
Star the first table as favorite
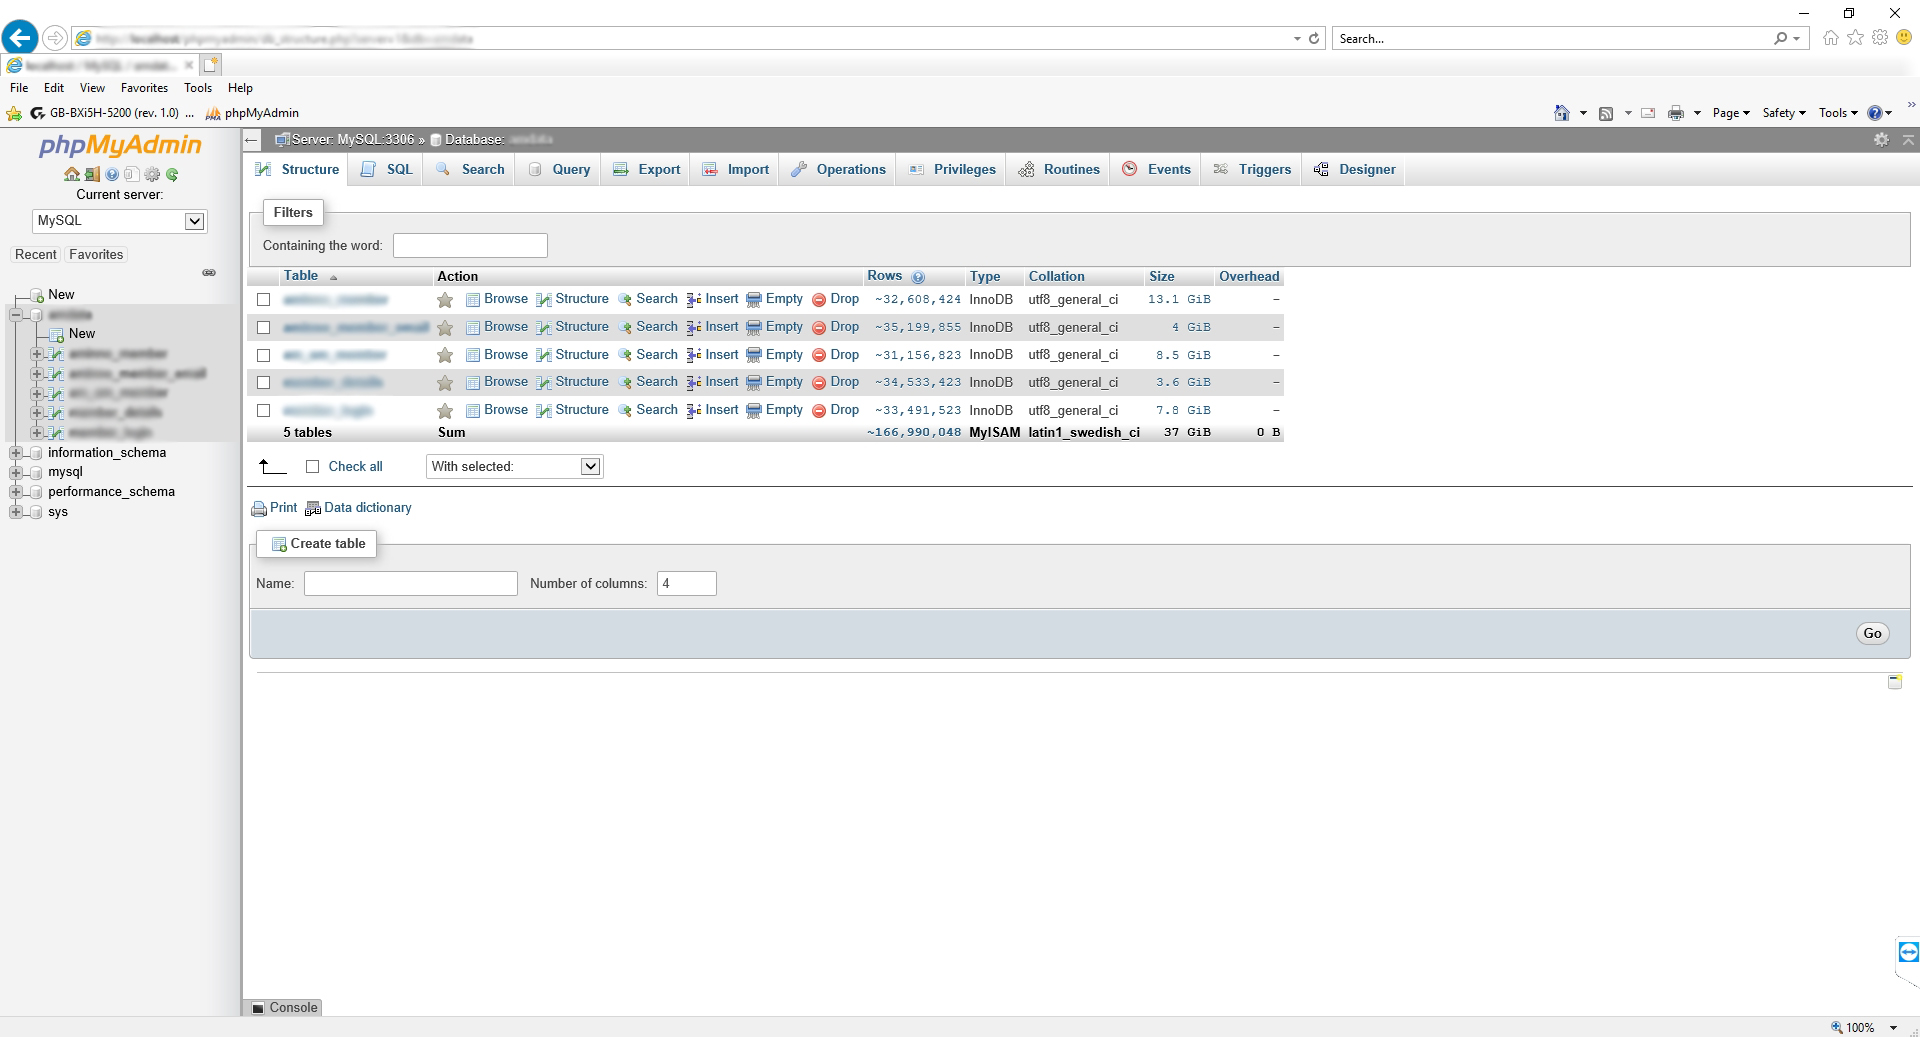[444, 299]
